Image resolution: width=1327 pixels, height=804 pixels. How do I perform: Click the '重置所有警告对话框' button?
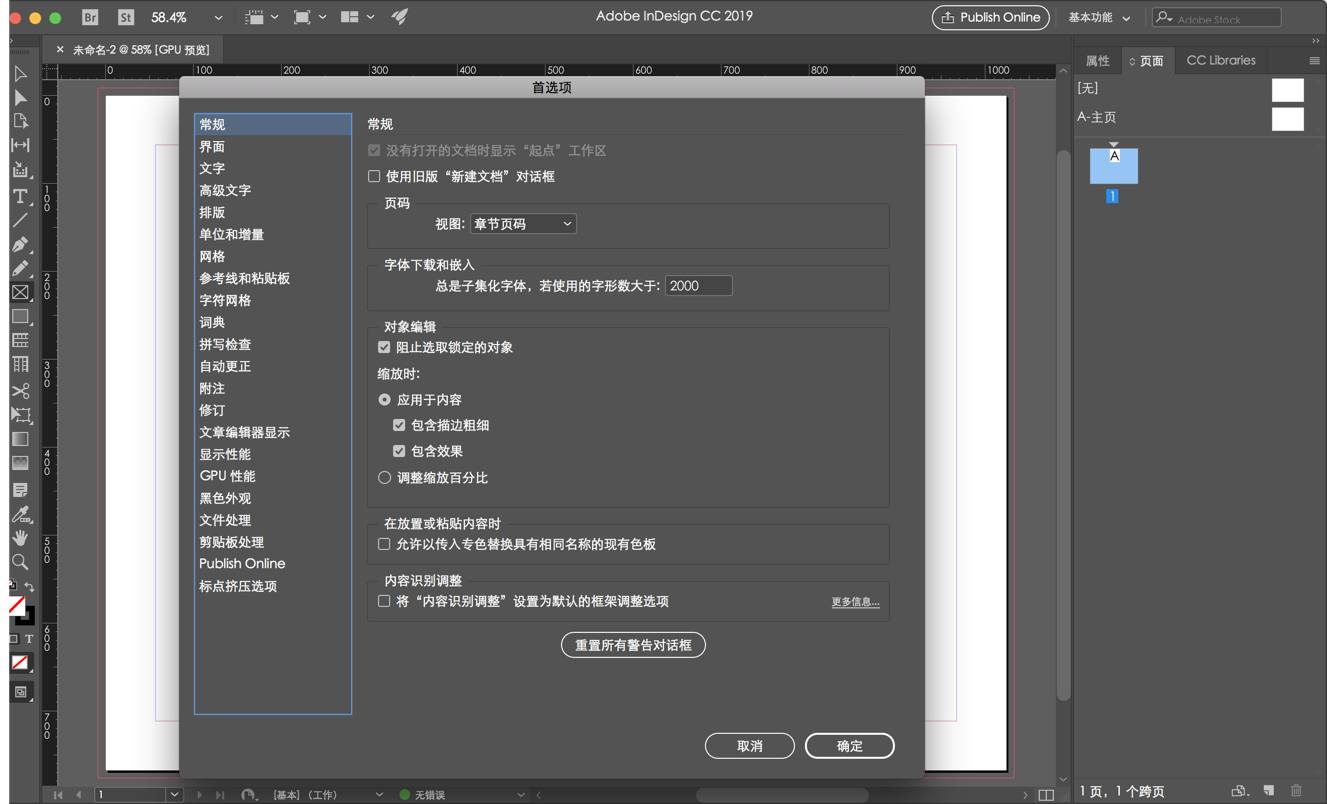(x=633, y=645)
